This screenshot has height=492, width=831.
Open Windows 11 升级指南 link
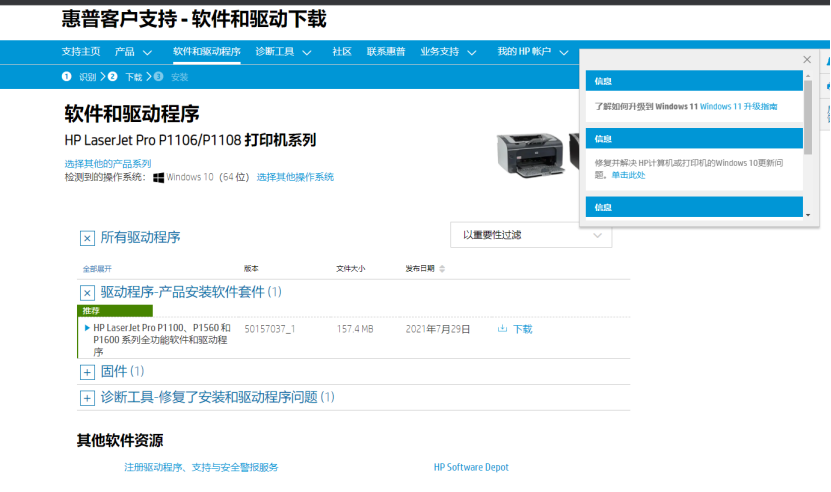739,107
